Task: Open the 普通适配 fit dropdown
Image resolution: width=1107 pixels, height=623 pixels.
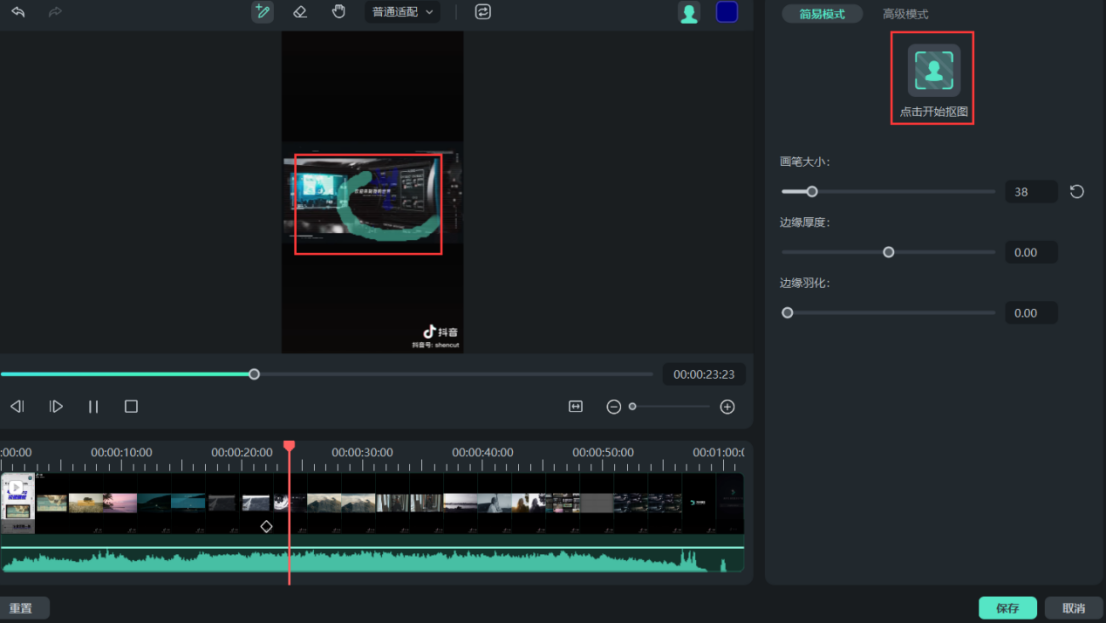Action: [x=402, y=12]
